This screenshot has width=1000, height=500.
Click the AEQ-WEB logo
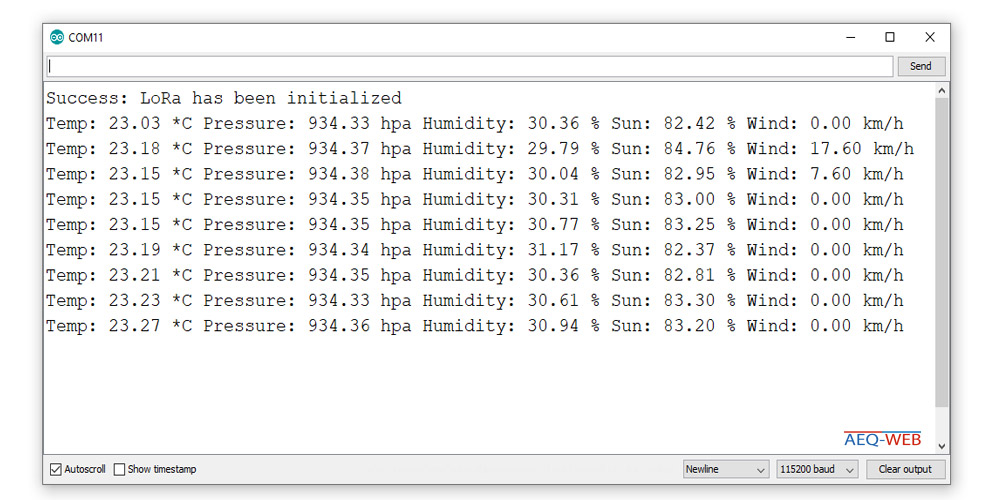click(883, 439)
